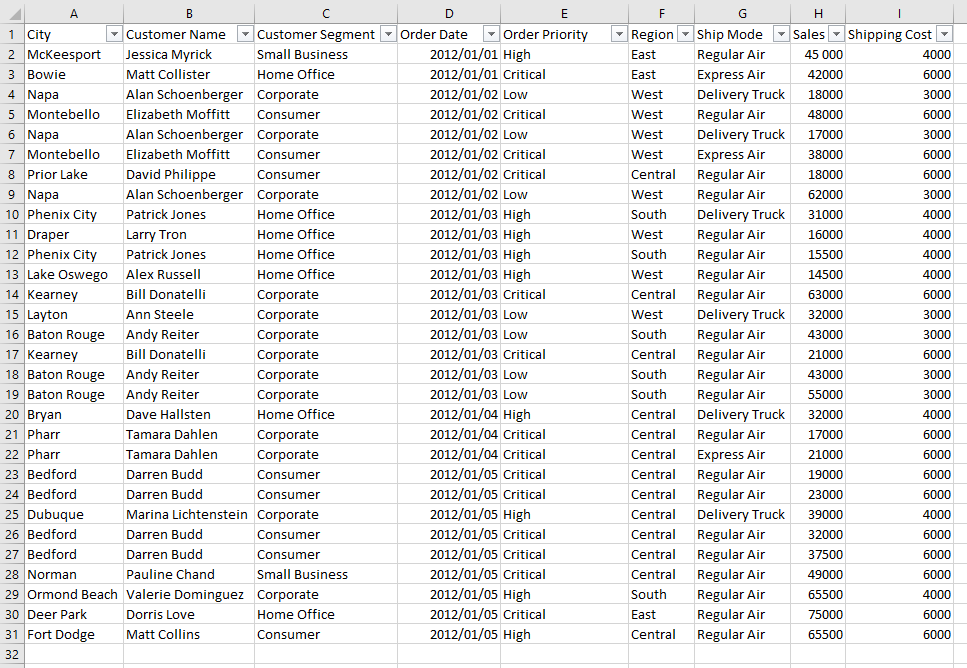Select row 31 header
967x668 pixels.
click(12, 635)
